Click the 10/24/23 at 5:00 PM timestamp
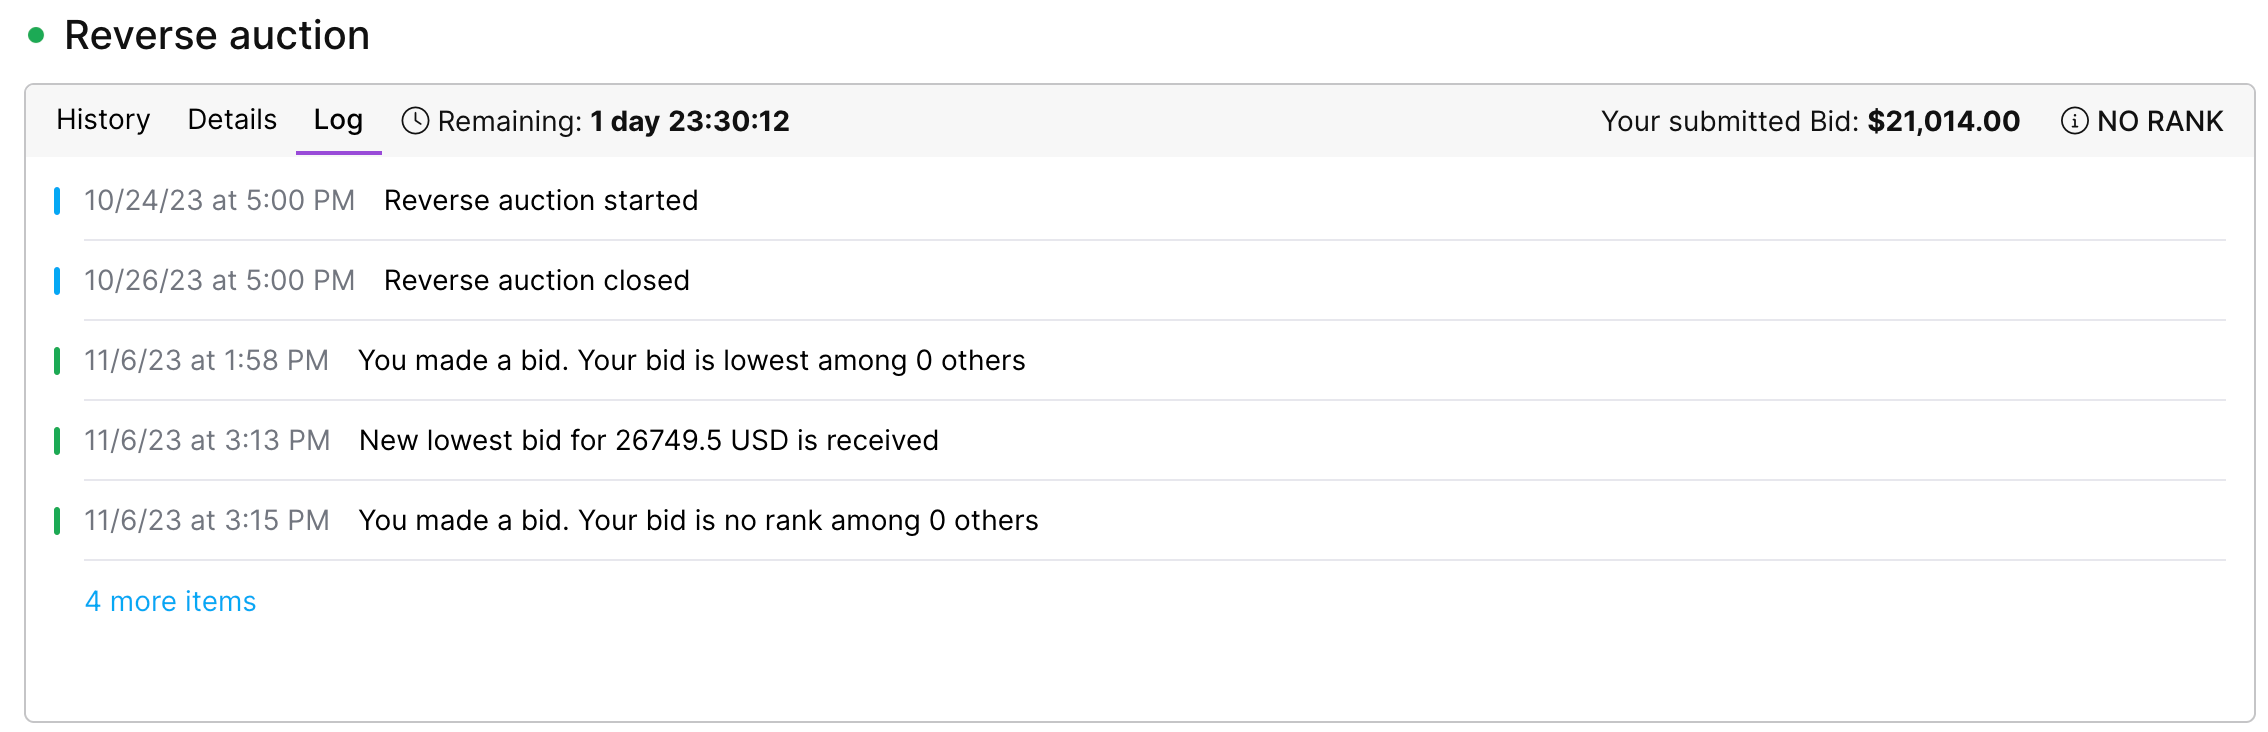This screenshot has height=732, width=2268. pyautogui.click(x=220, y=200)
